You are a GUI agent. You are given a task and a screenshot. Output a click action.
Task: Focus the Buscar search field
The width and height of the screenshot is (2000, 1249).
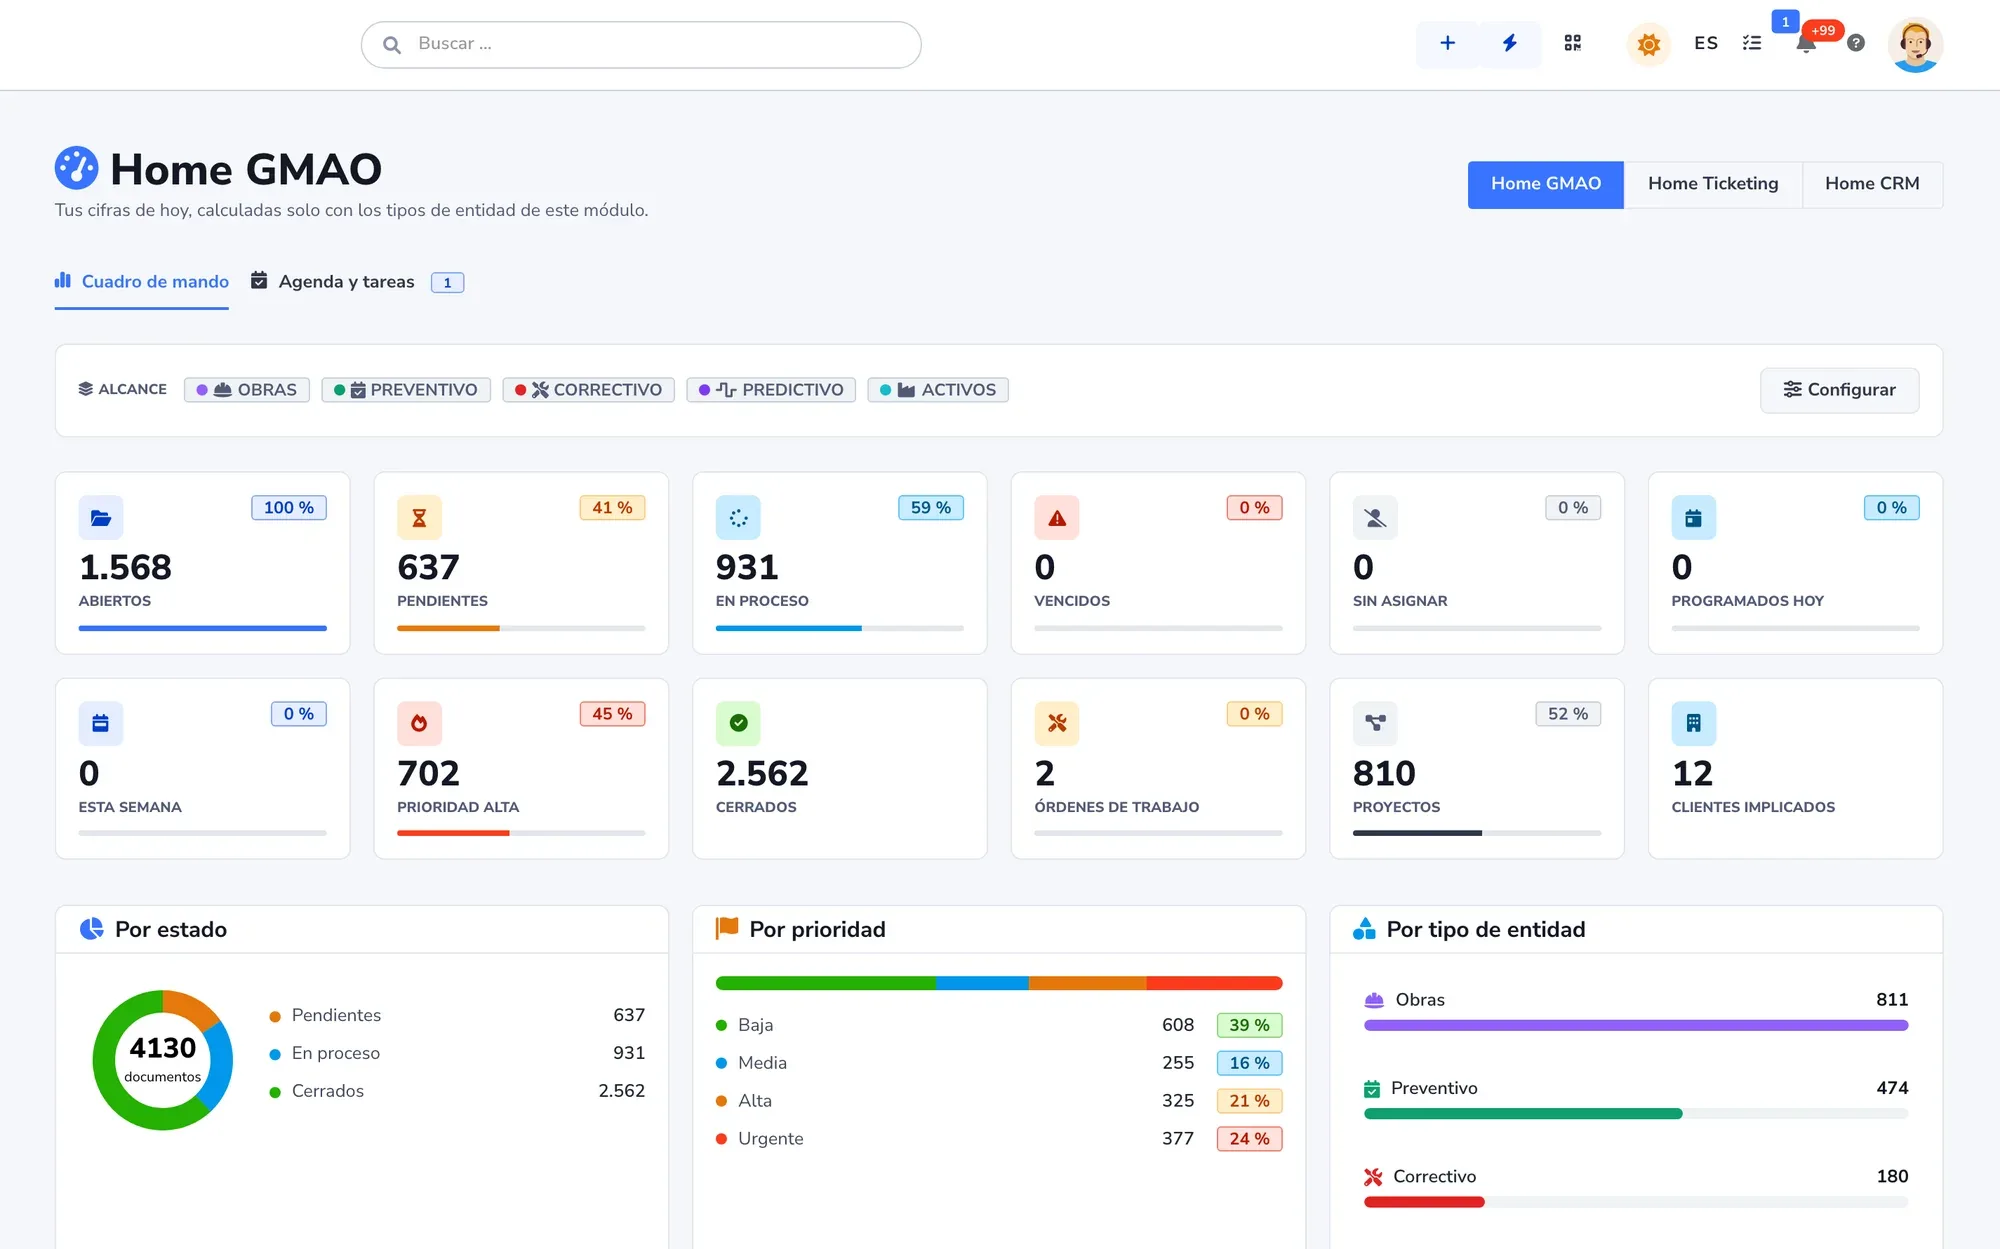(x=641, y=45)
